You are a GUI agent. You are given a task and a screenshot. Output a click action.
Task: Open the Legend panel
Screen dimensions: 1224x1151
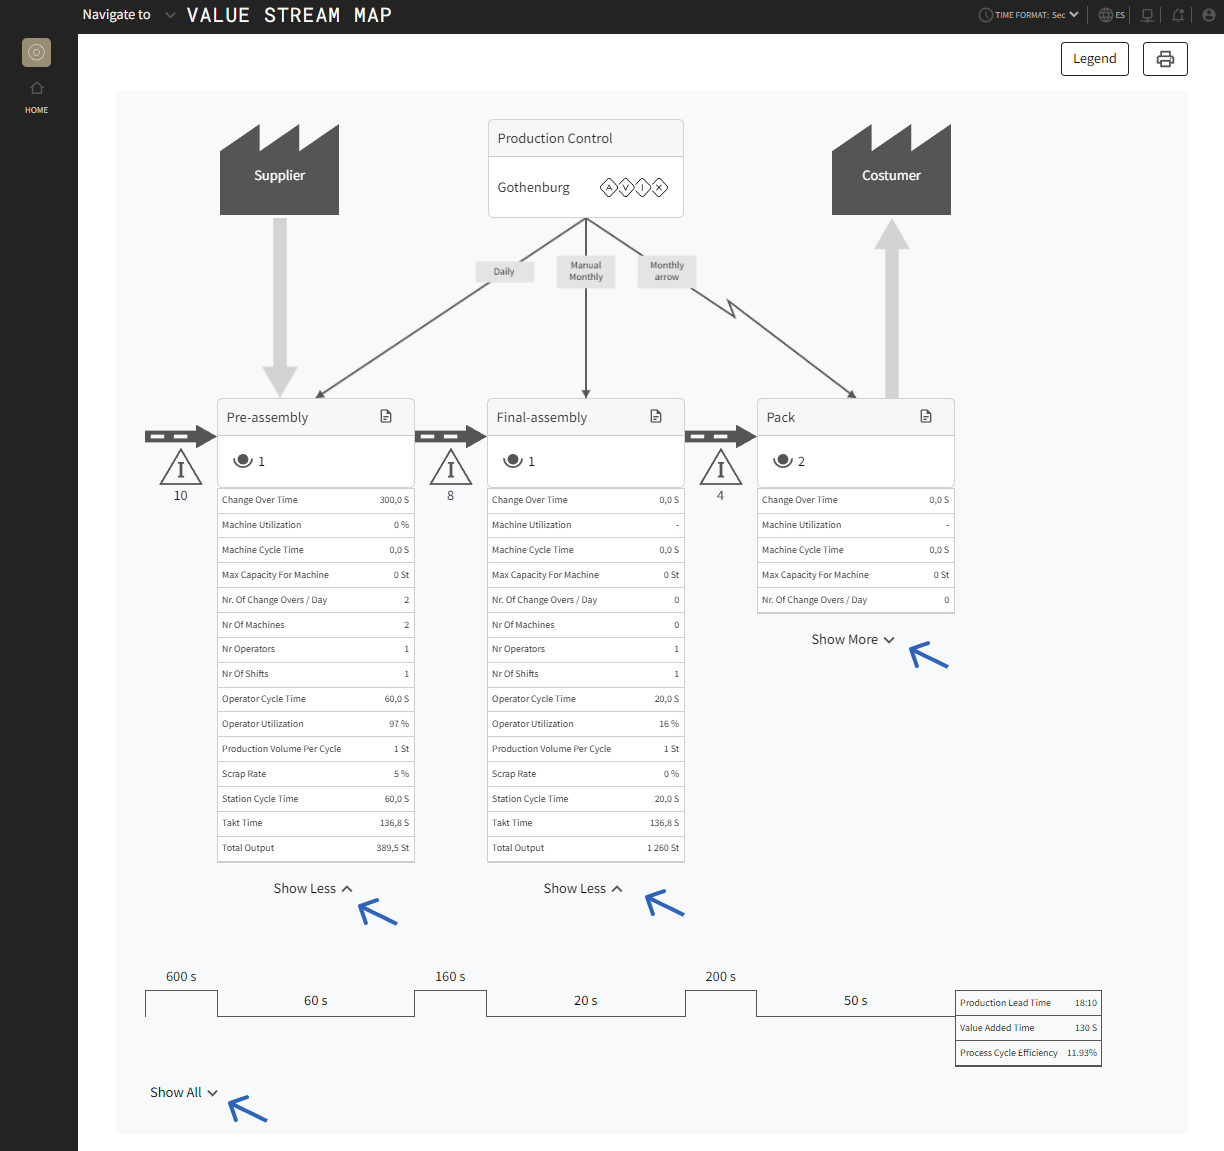click(1094, 58)
